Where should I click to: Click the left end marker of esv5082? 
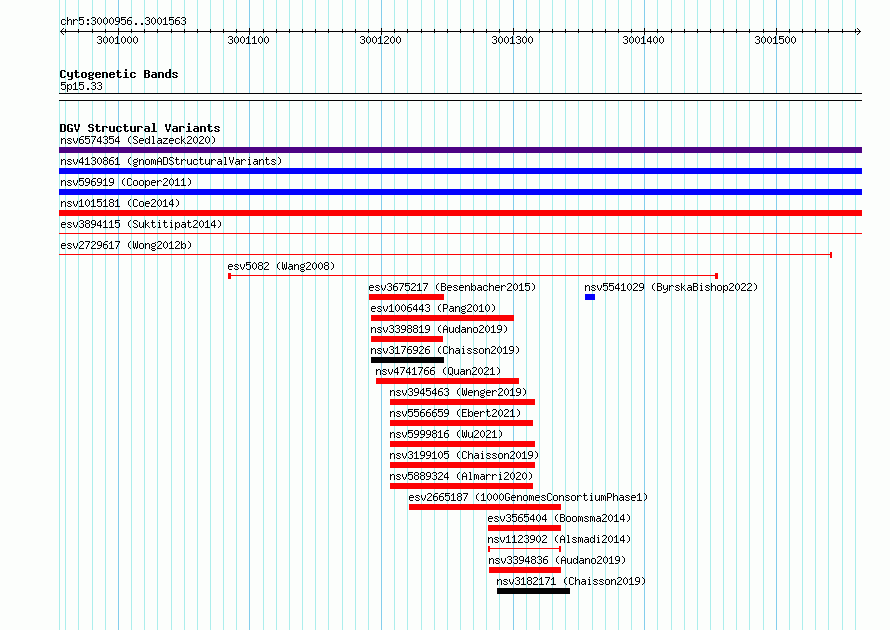pos(229,276)
